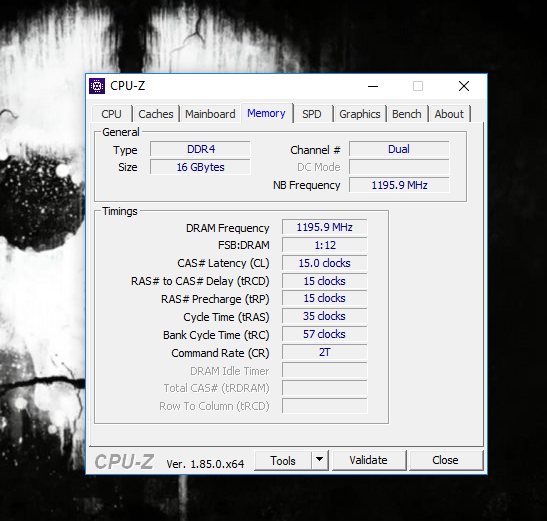Viewport: 547px width, 521px height.
Task: Open the CPU tab
Action: pyautogui.click(x=112, y=114)
